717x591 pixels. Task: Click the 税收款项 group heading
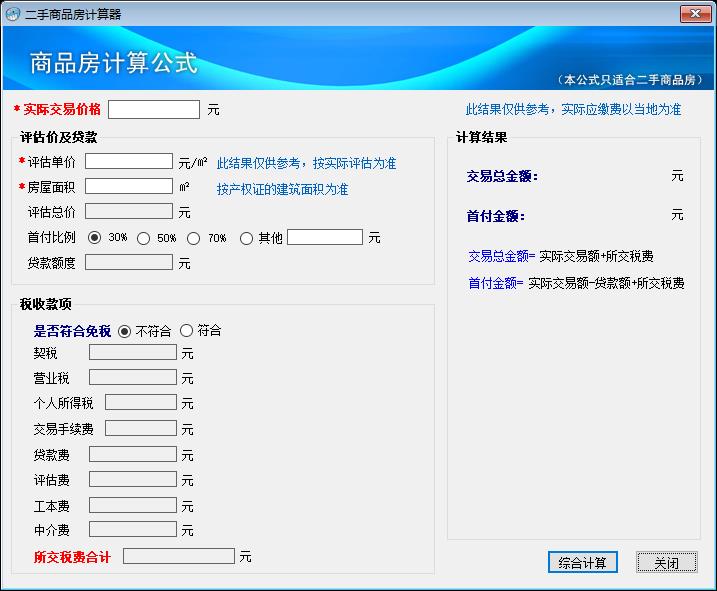46,304
